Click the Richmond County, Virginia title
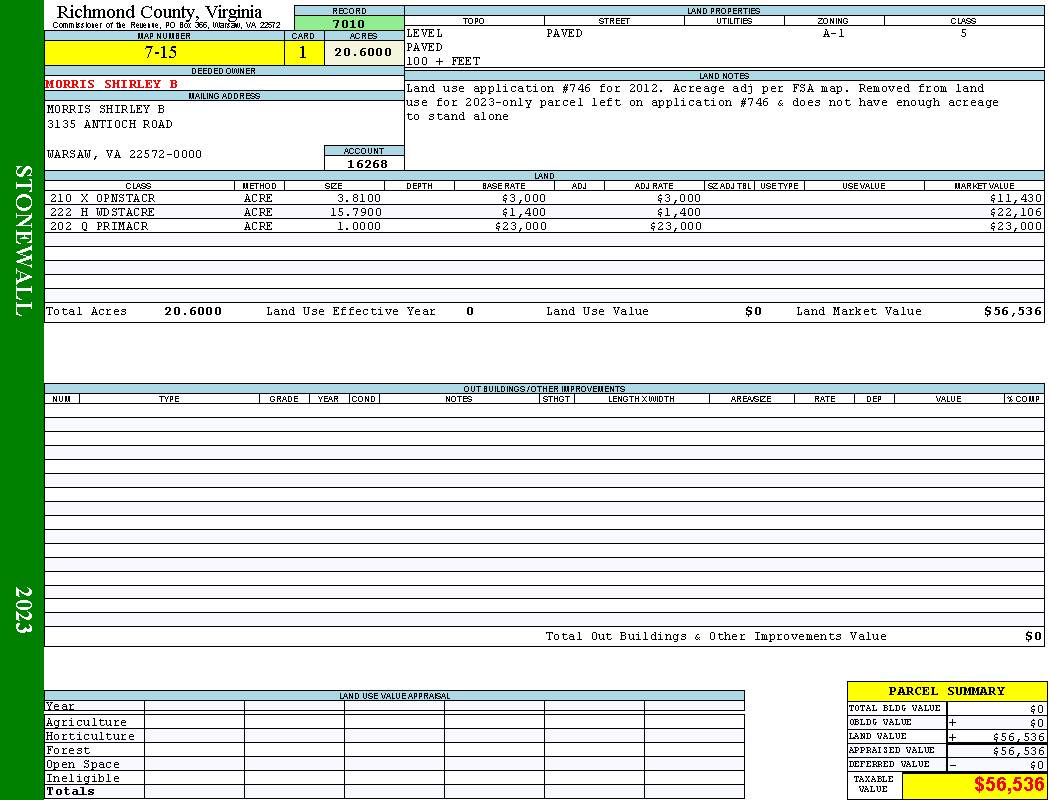Screen dimensions: 1050x800 tap(159, 12)
